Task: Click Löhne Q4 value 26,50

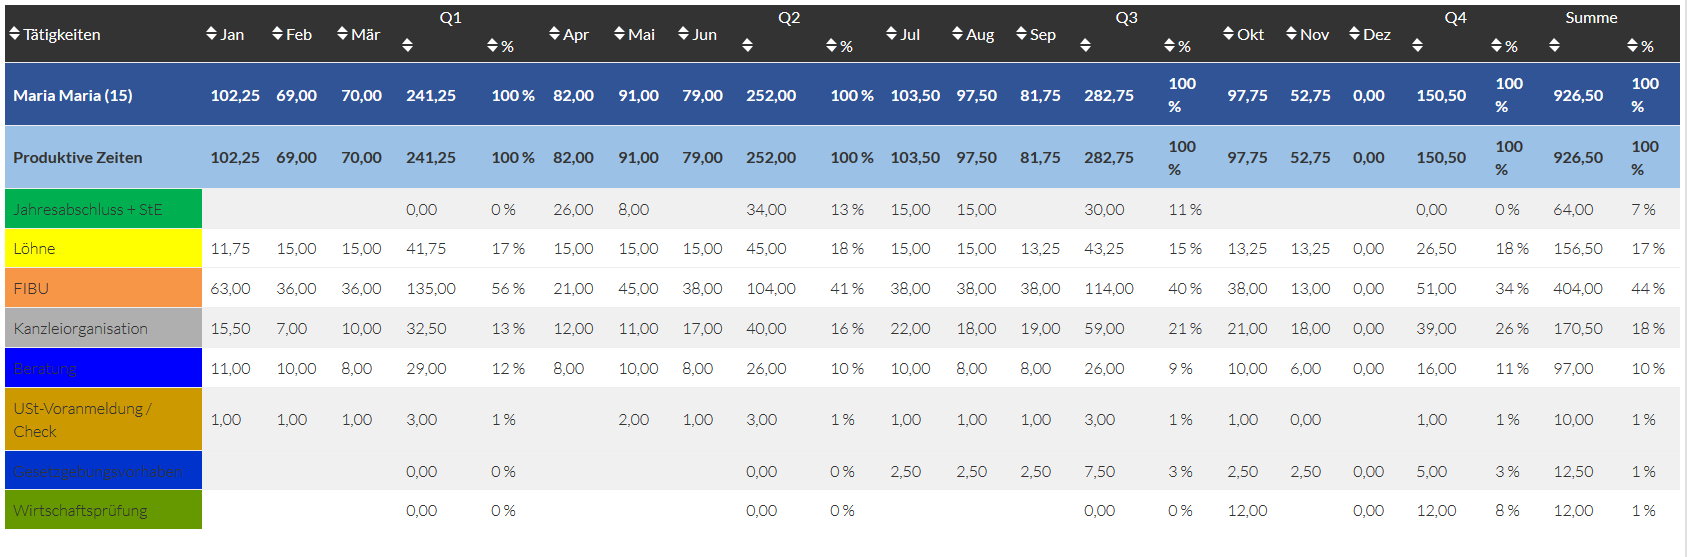Action: (1436, 248)
